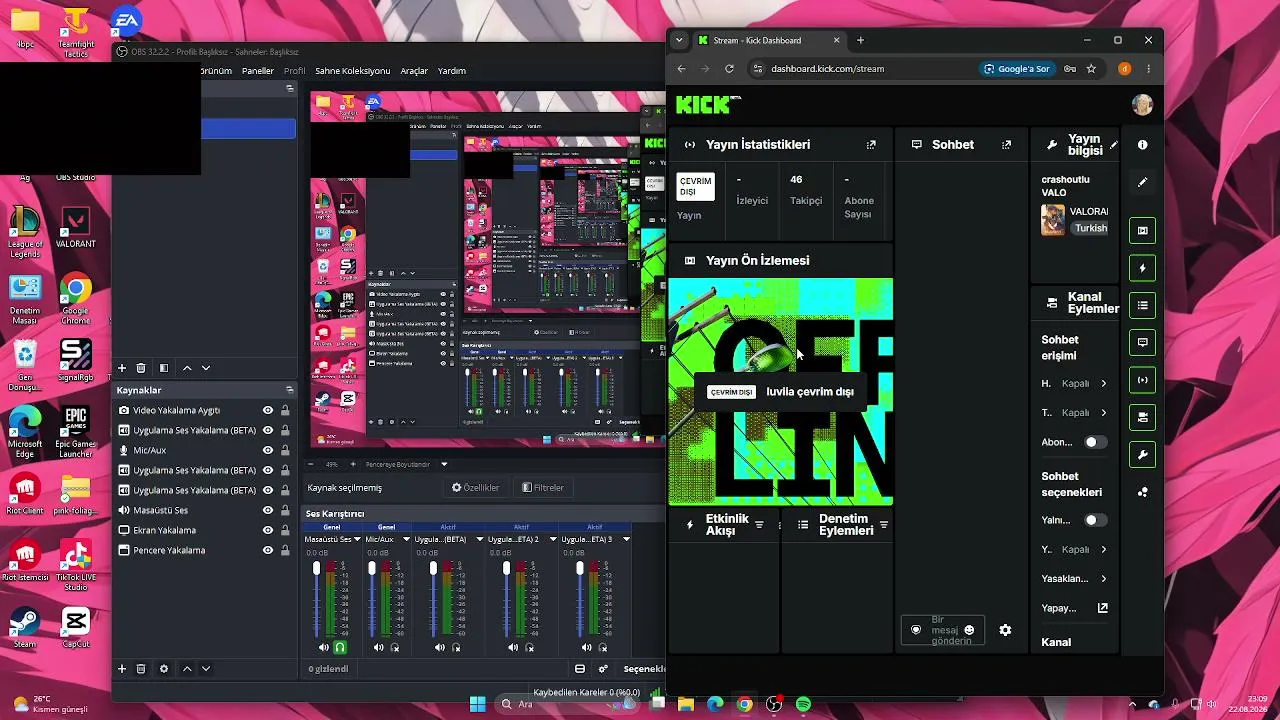1280x720 pixels.
Task: Pop out the Yayın İstatistikleri panel in Kick
Action: [x=871, y=145]
